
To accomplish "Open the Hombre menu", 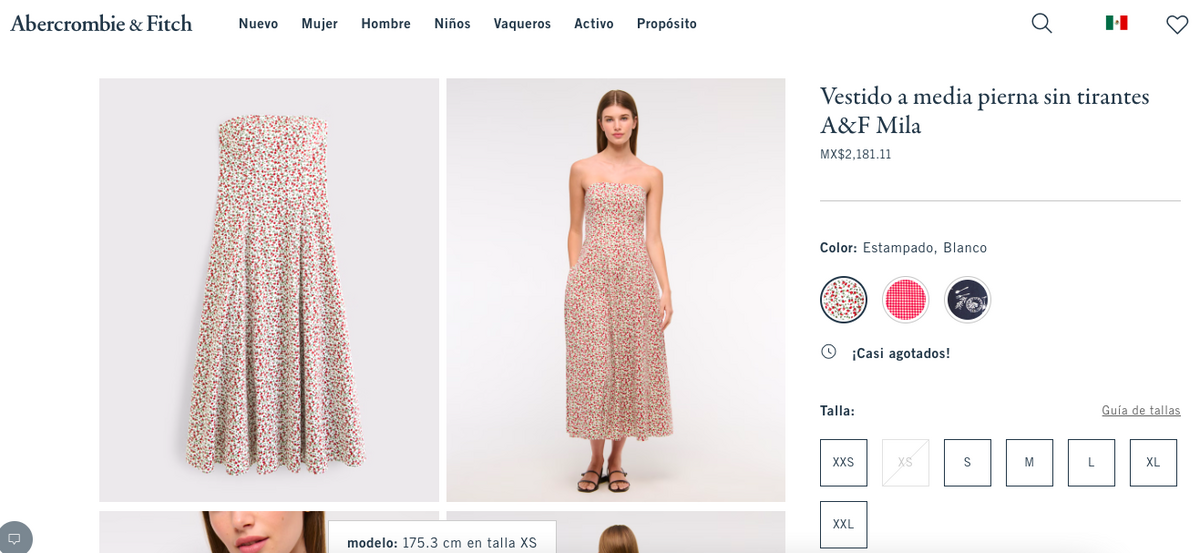I will 386,23.
